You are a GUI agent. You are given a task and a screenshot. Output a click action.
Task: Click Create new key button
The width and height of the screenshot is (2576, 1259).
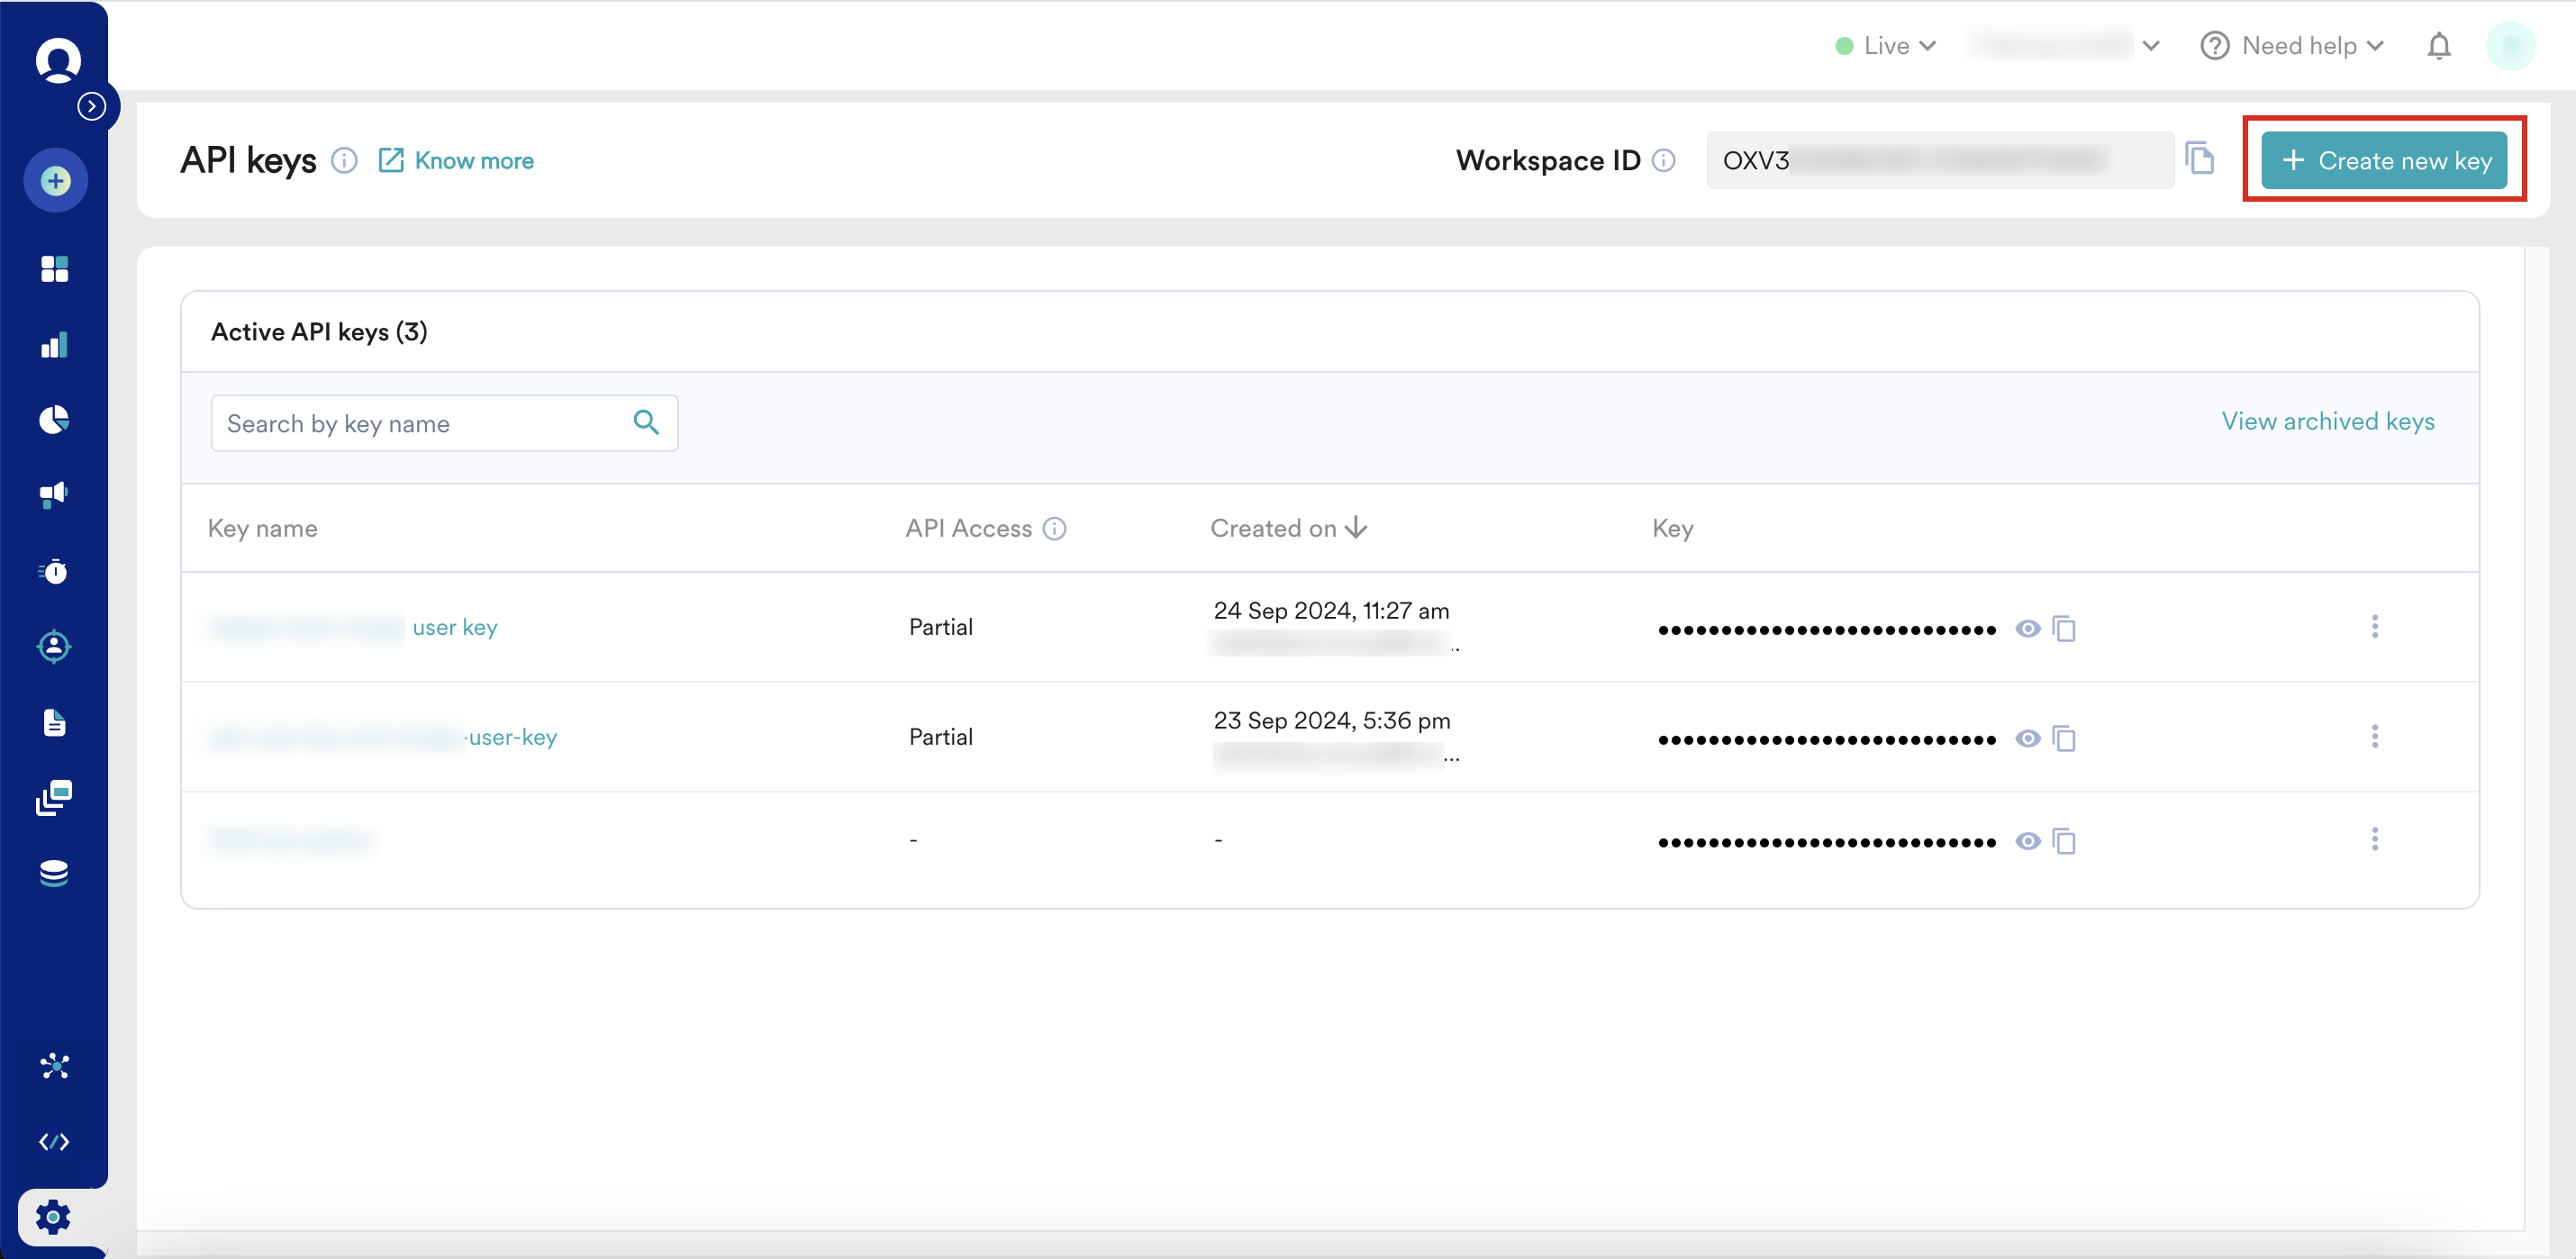point(2384,160)
